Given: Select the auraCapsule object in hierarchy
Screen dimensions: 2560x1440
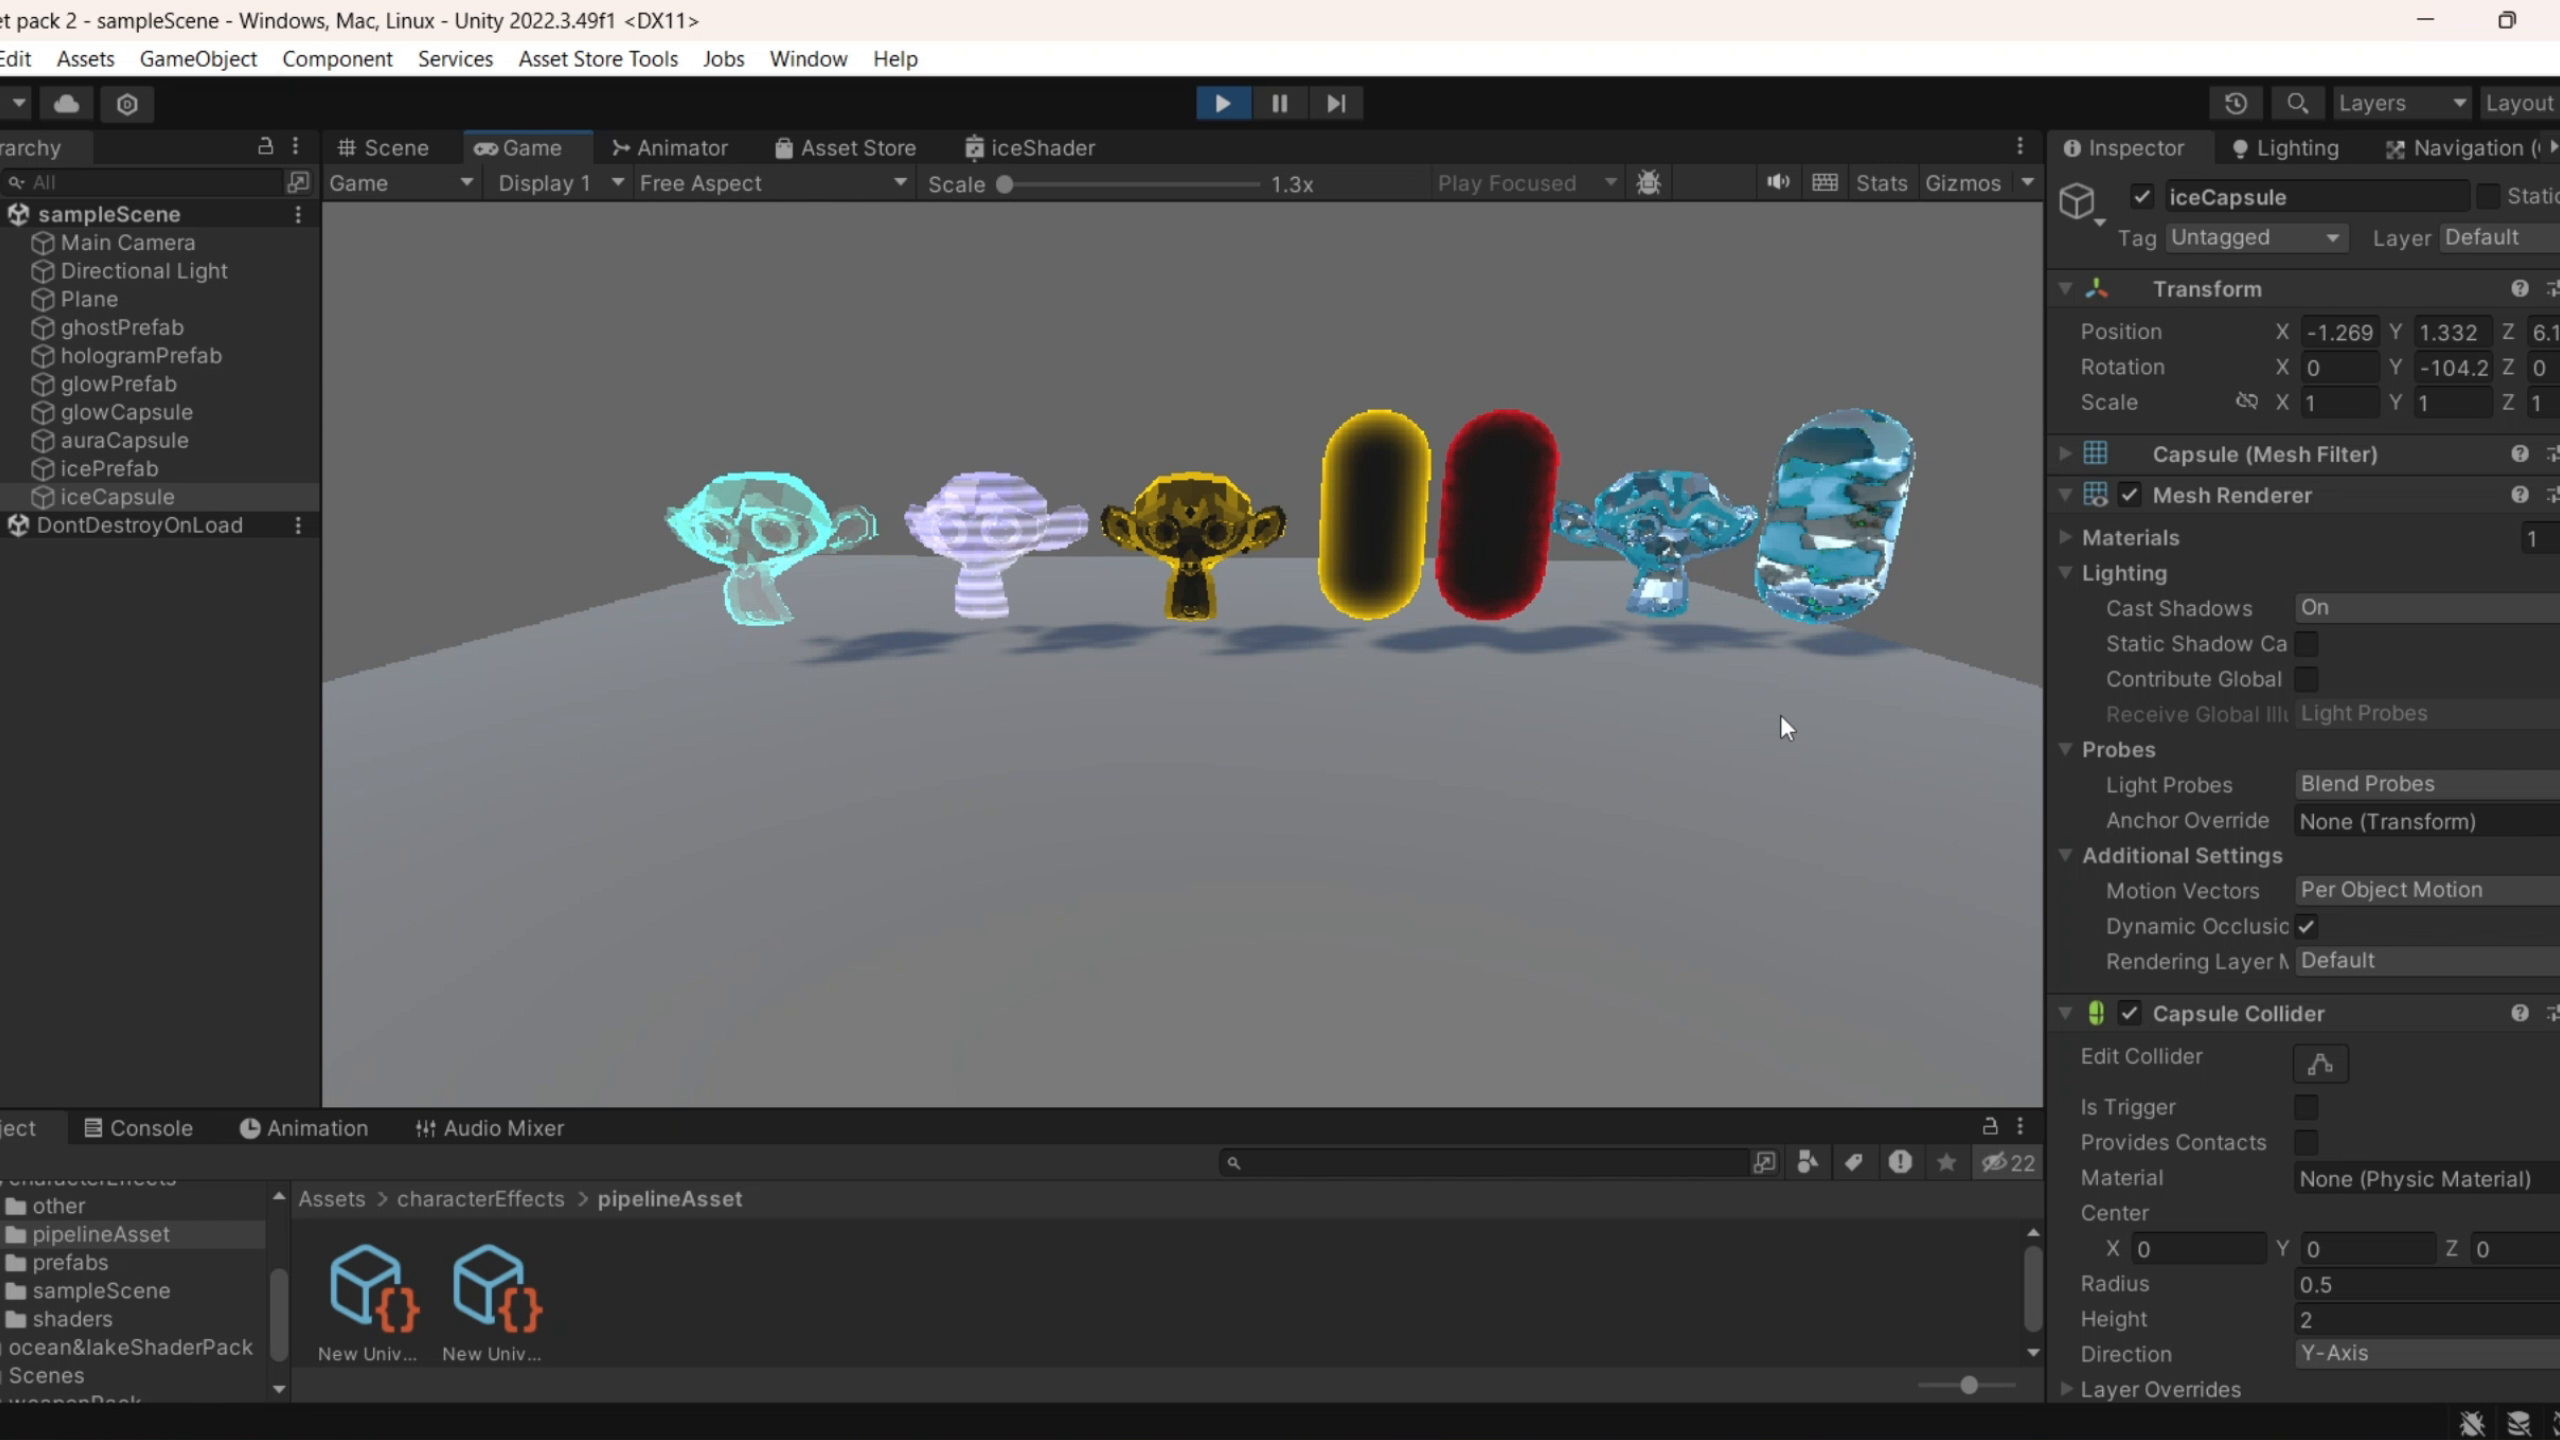Looking at the screenshot, I should [124, 440].
